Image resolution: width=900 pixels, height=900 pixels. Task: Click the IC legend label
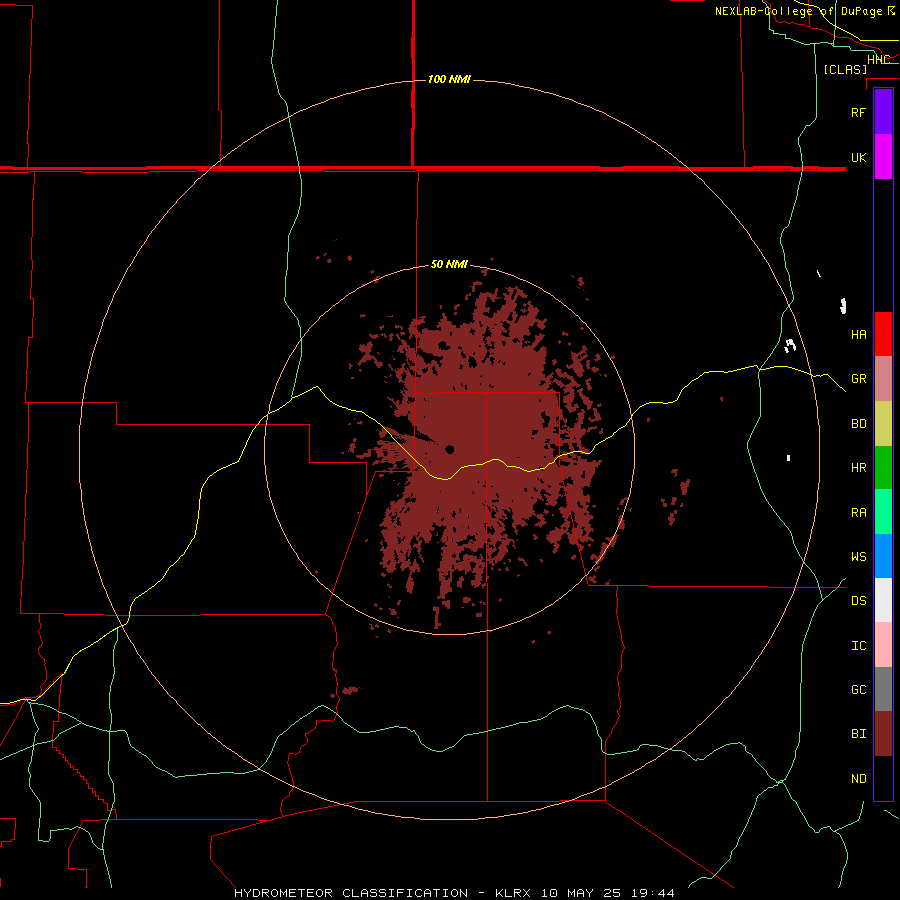coord(858,646)
